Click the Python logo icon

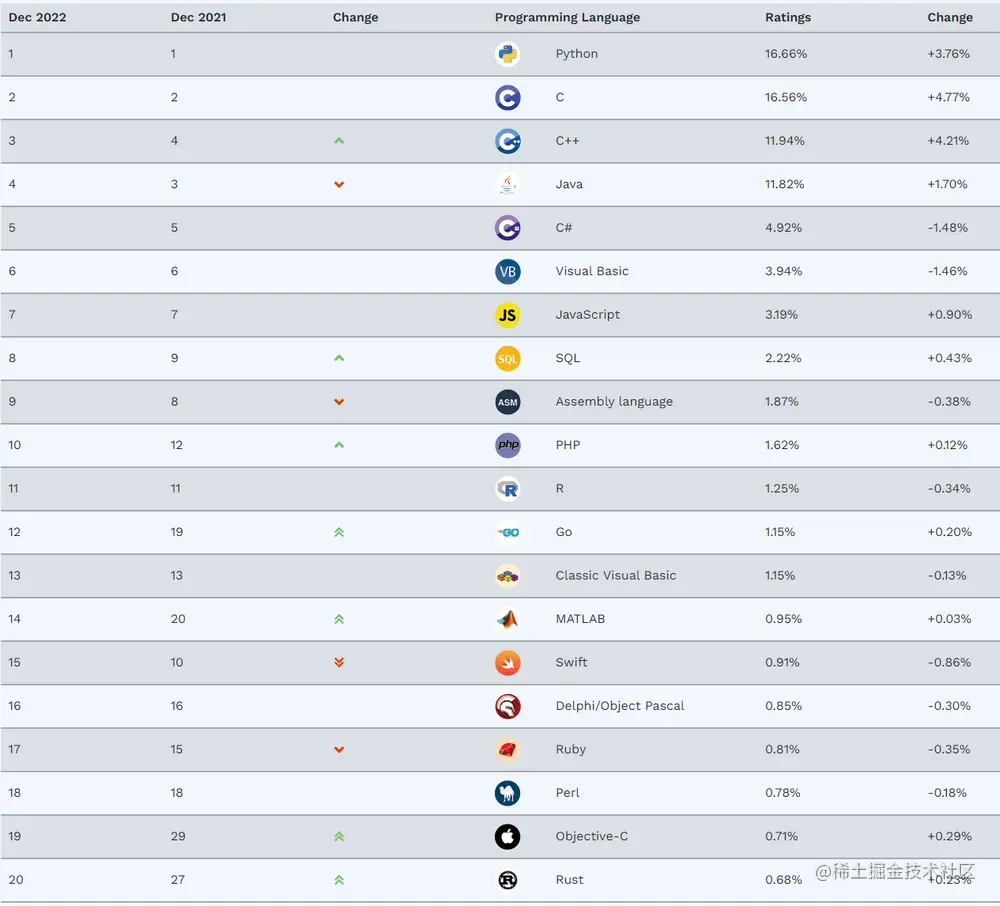(x=508, y=54)
